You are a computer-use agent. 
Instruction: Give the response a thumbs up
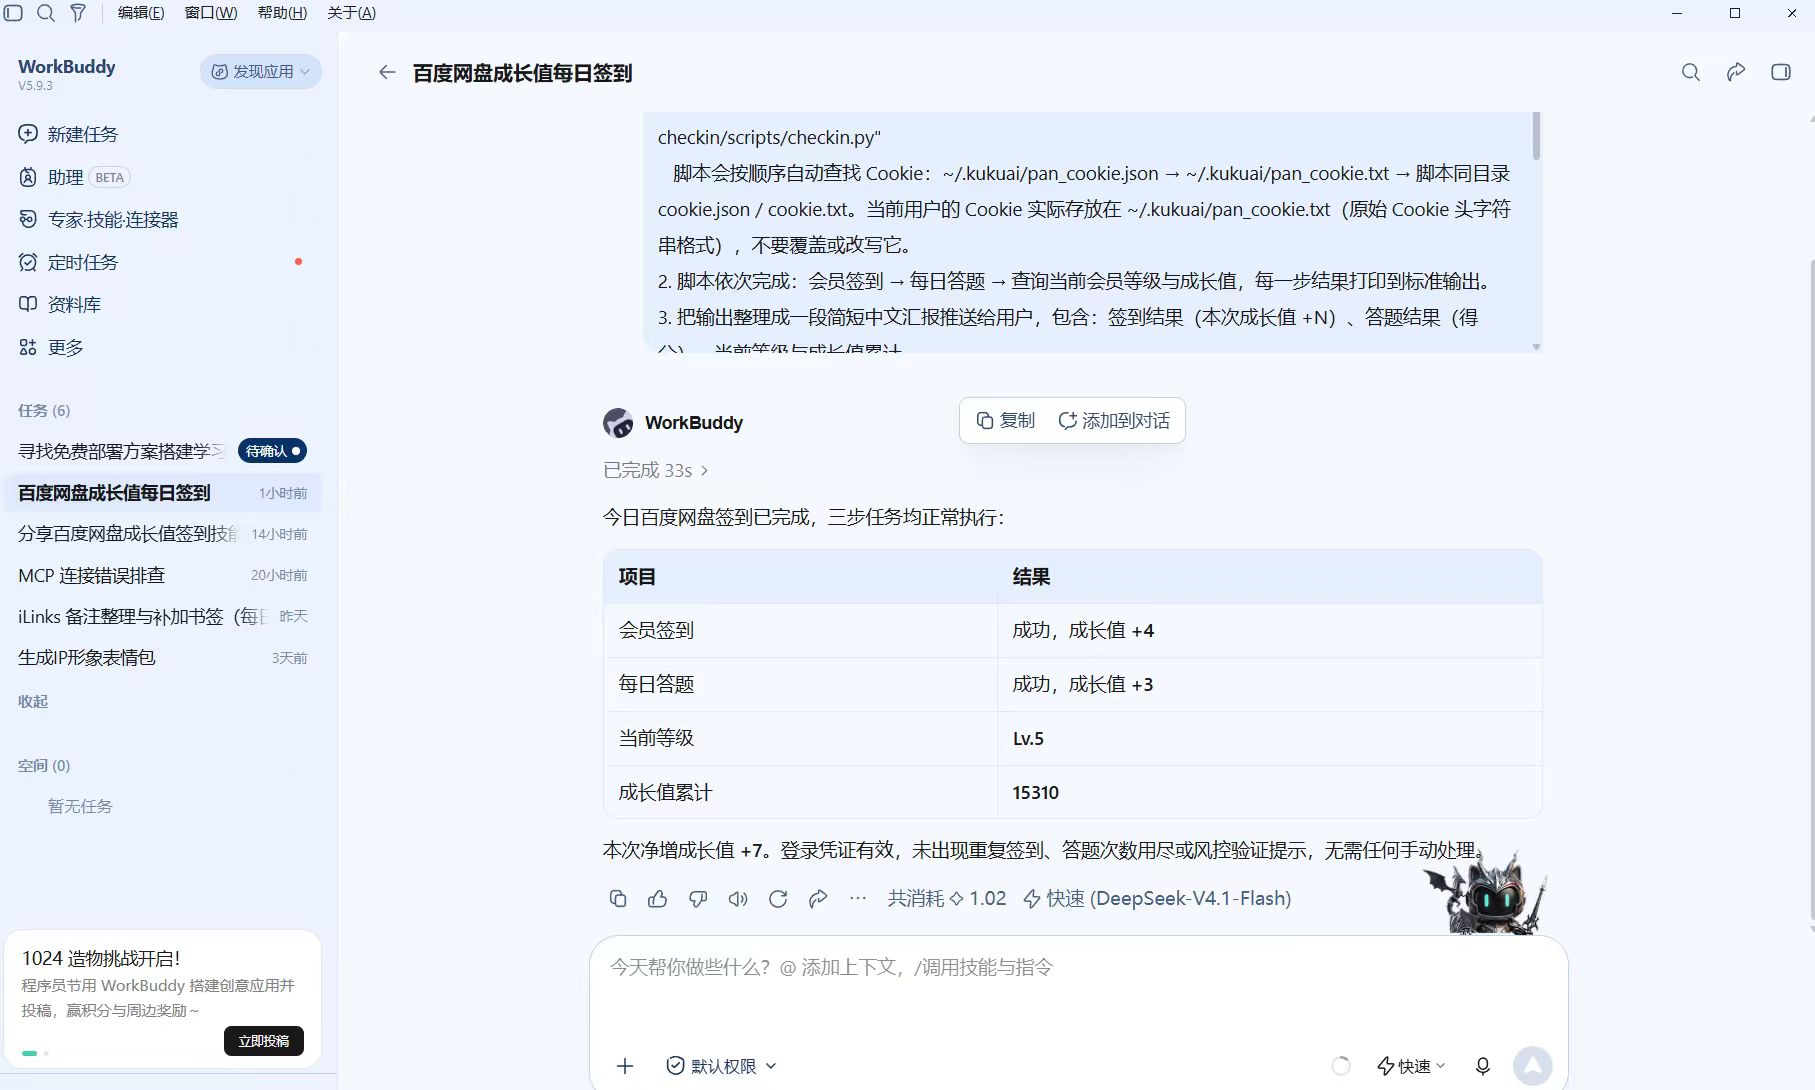coord(657,898)
